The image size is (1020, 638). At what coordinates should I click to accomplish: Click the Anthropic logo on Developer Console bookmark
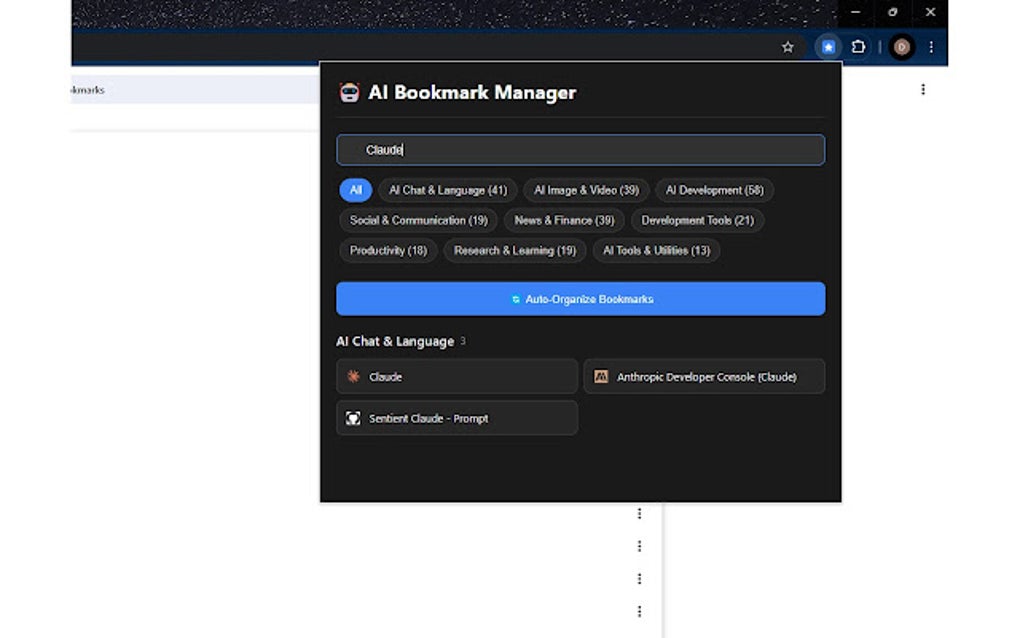pyautogui.click(x=601, y=376)
